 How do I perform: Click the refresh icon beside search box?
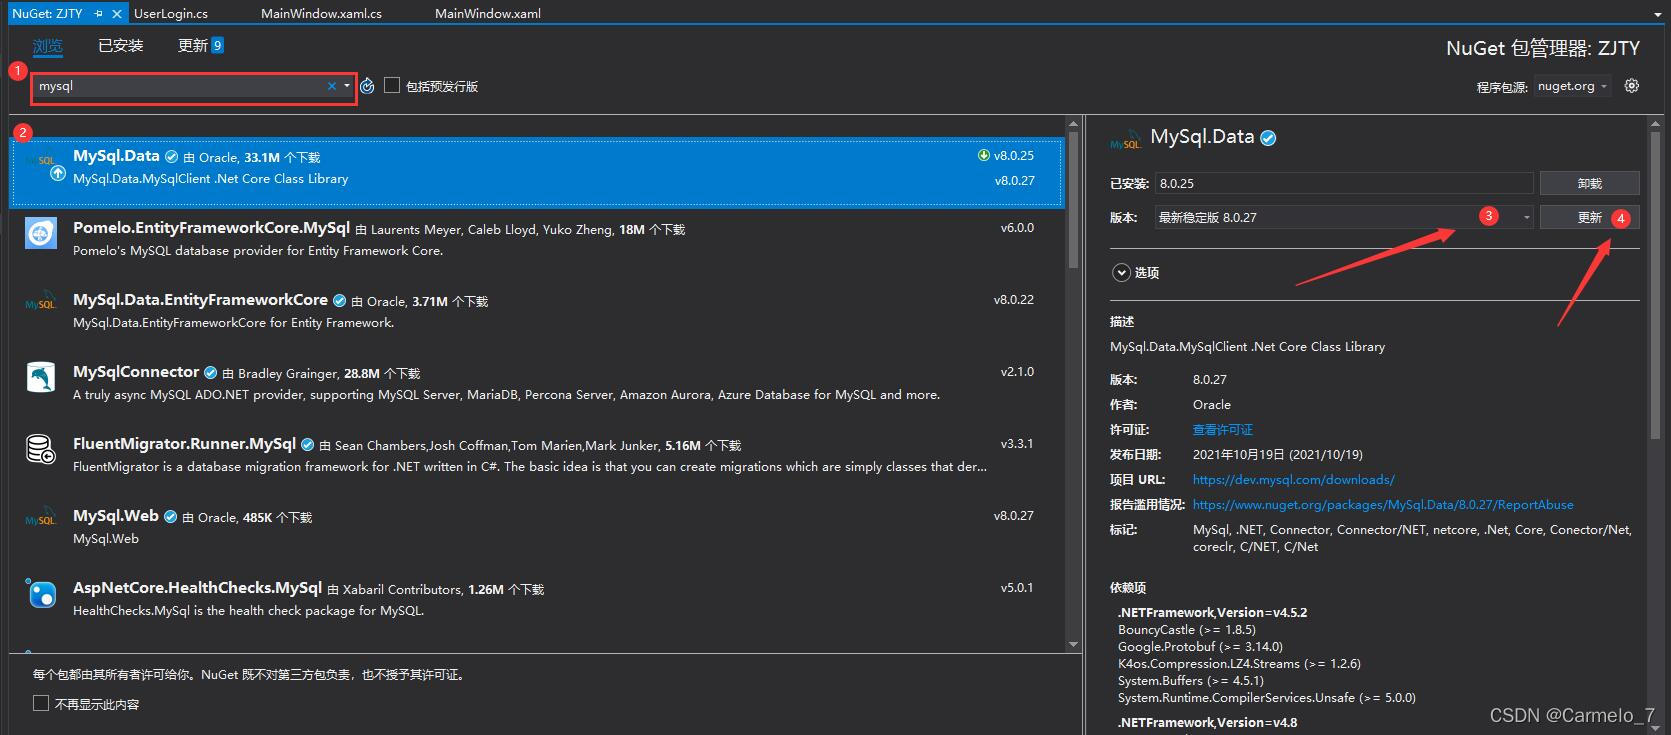pos(367,86)
